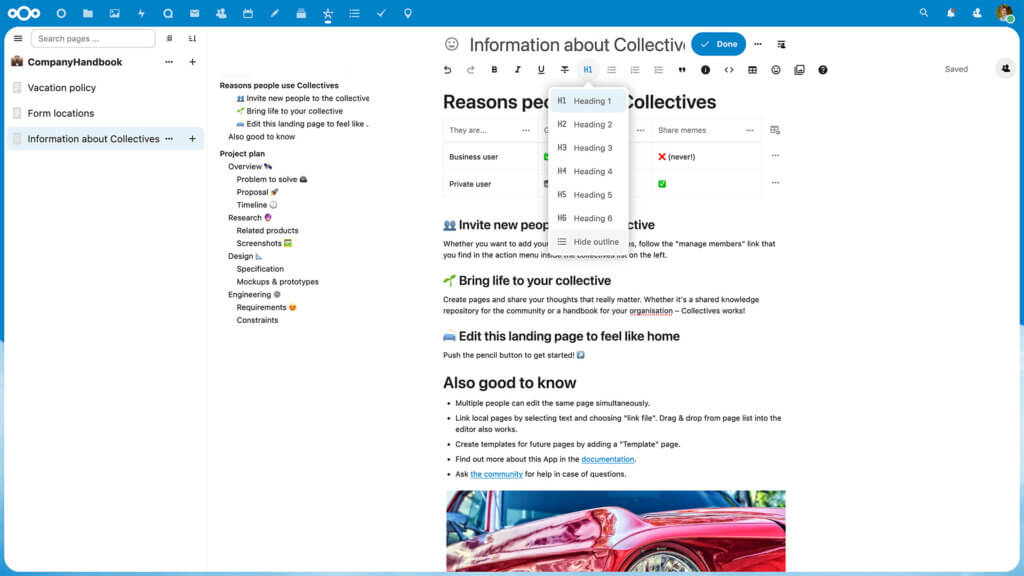The width and height of the screenshot is (1024, 576).
Task: Open the Talk app icon
Action: coord(168,12)
